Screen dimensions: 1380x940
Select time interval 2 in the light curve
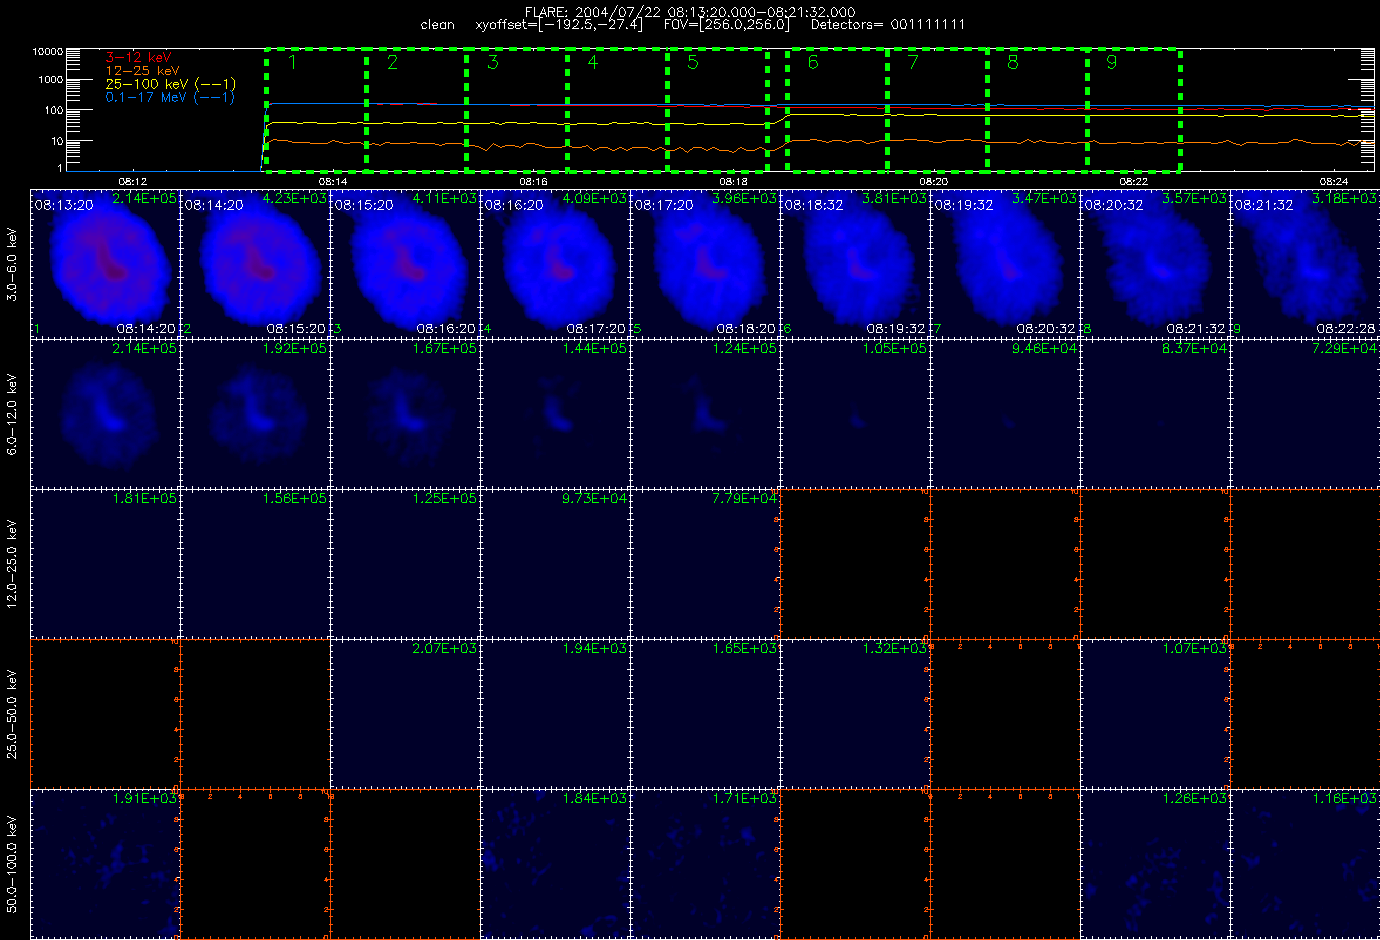416,110
